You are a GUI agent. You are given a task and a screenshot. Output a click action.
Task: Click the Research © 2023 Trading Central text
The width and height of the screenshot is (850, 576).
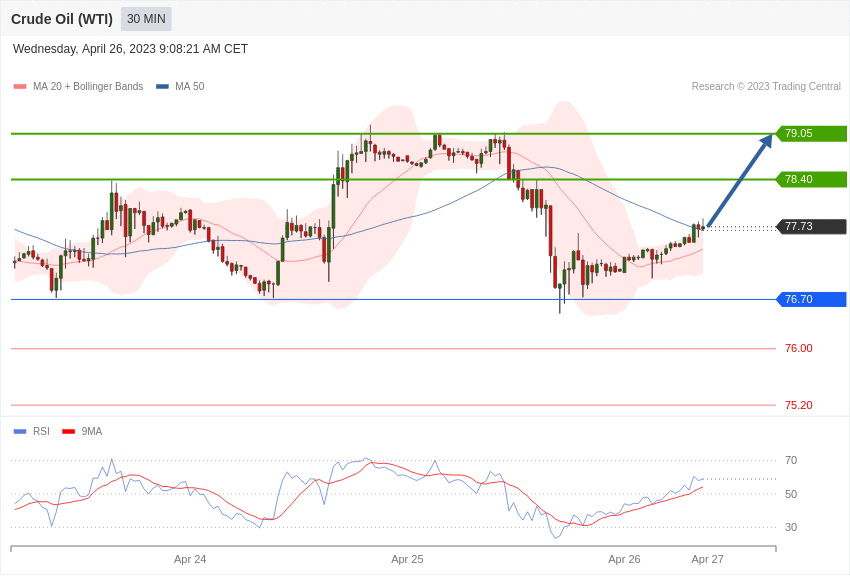(x=766, y=87)
